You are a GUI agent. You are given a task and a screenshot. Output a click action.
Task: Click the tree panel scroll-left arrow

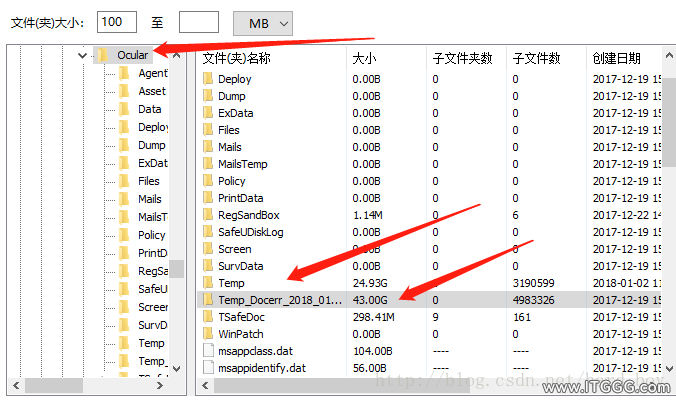pyautogui.click(x=16, y=385)
